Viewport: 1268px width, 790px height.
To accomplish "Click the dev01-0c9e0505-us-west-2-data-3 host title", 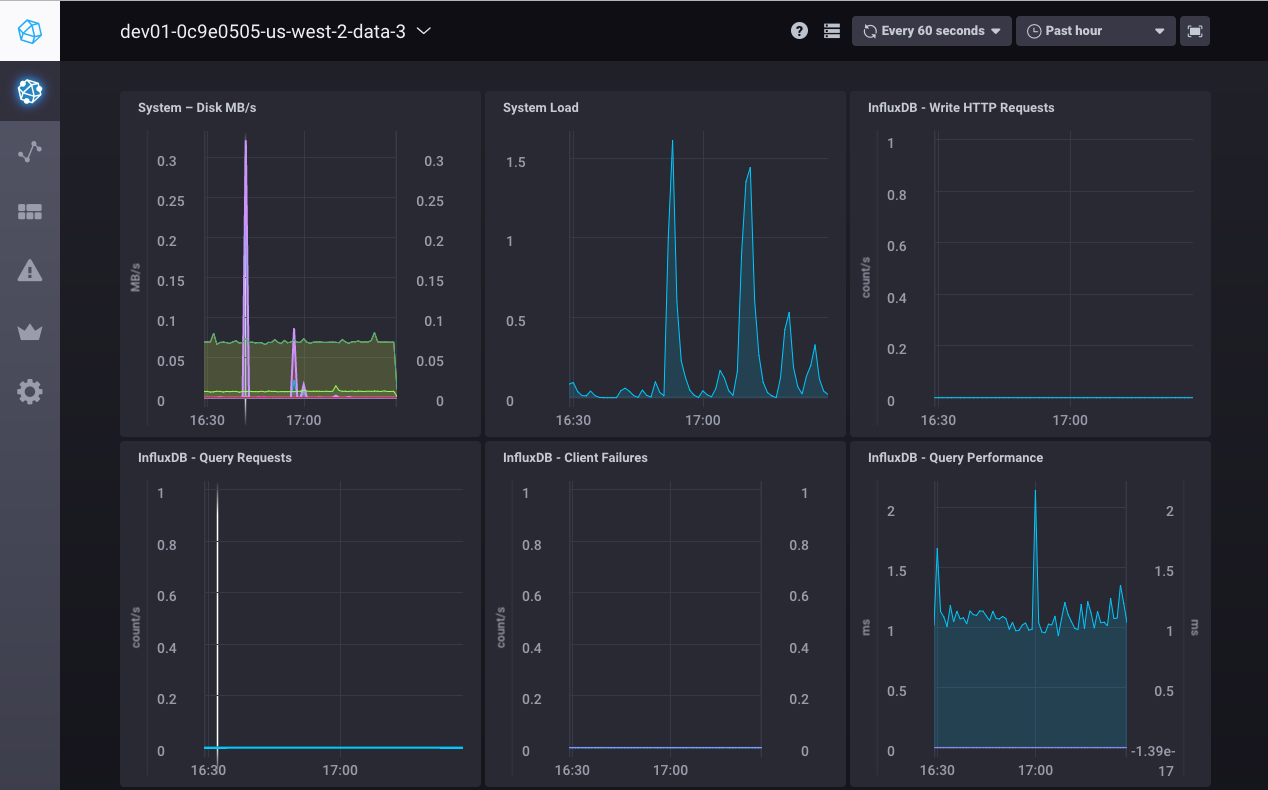I will (262, 31).
